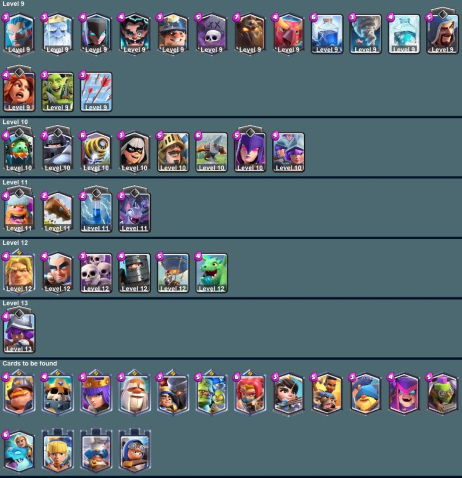Click the Skeleton King champion card
The height and width of the screenshot is (478, 462).
pyautogui.click(x=57, y=393)
